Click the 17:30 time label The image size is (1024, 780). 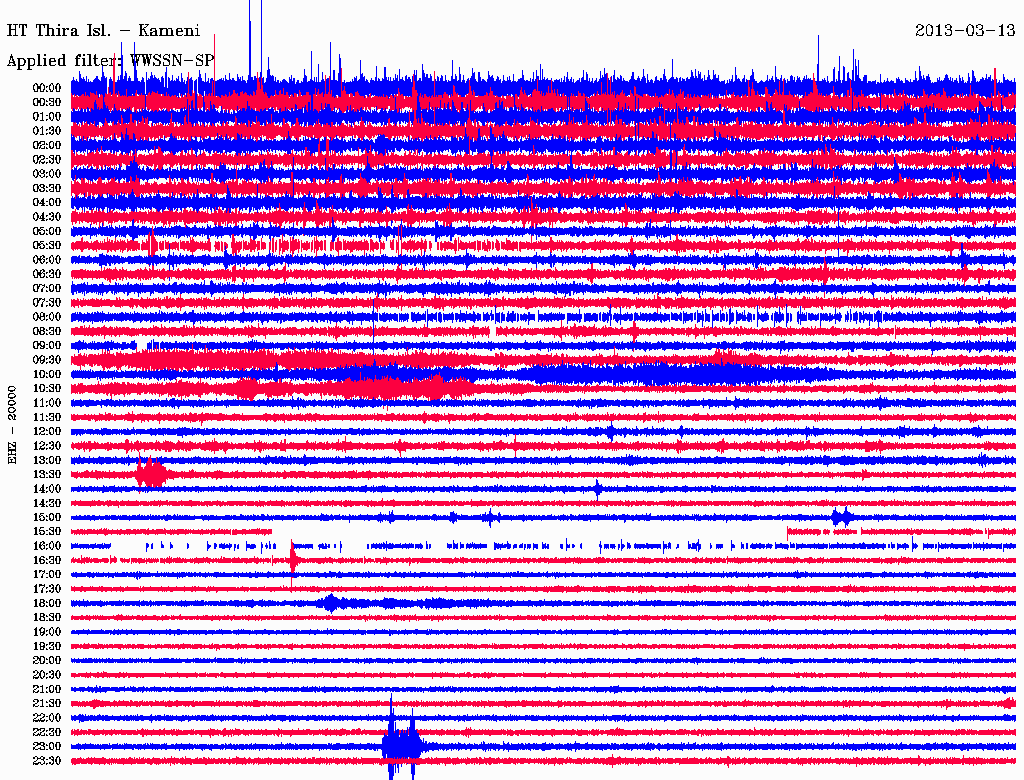point(47,589)
